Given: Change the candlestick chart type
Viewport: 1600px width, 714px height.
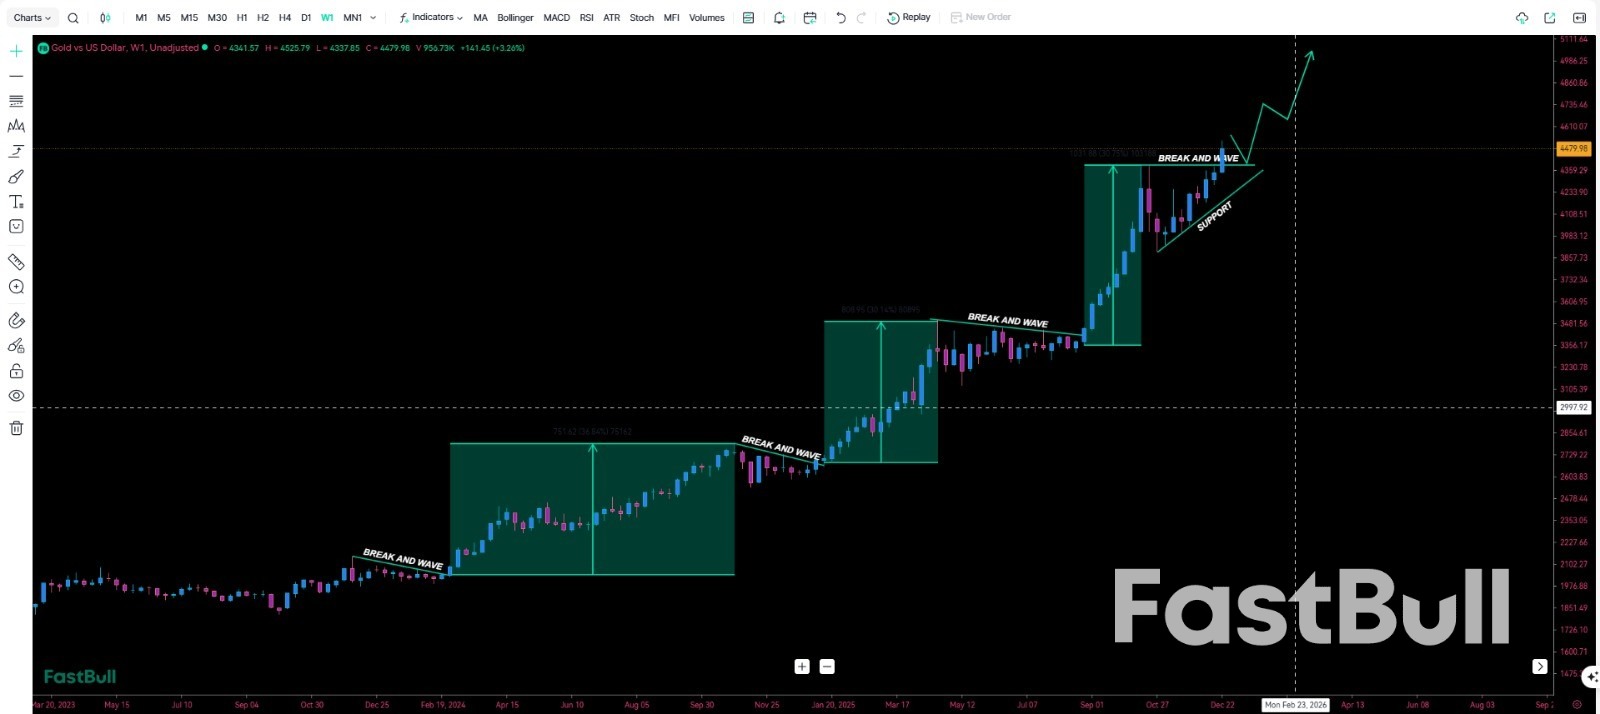Looking at the screenshot, I should pyautogui.click(x=105, y=17).
